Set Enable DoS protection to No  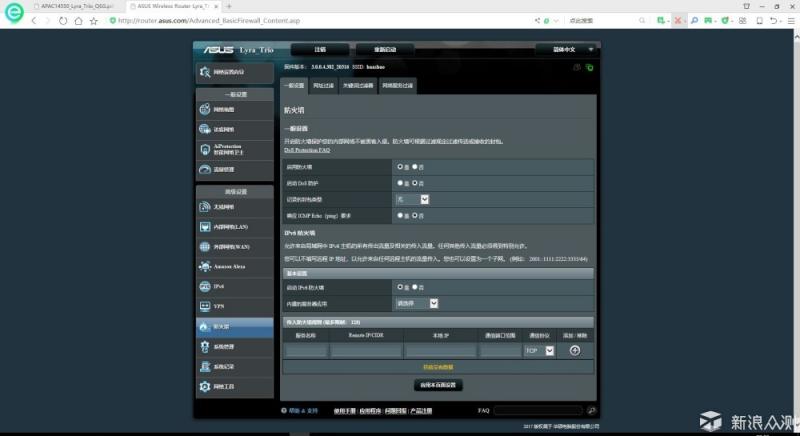[415, 183]
